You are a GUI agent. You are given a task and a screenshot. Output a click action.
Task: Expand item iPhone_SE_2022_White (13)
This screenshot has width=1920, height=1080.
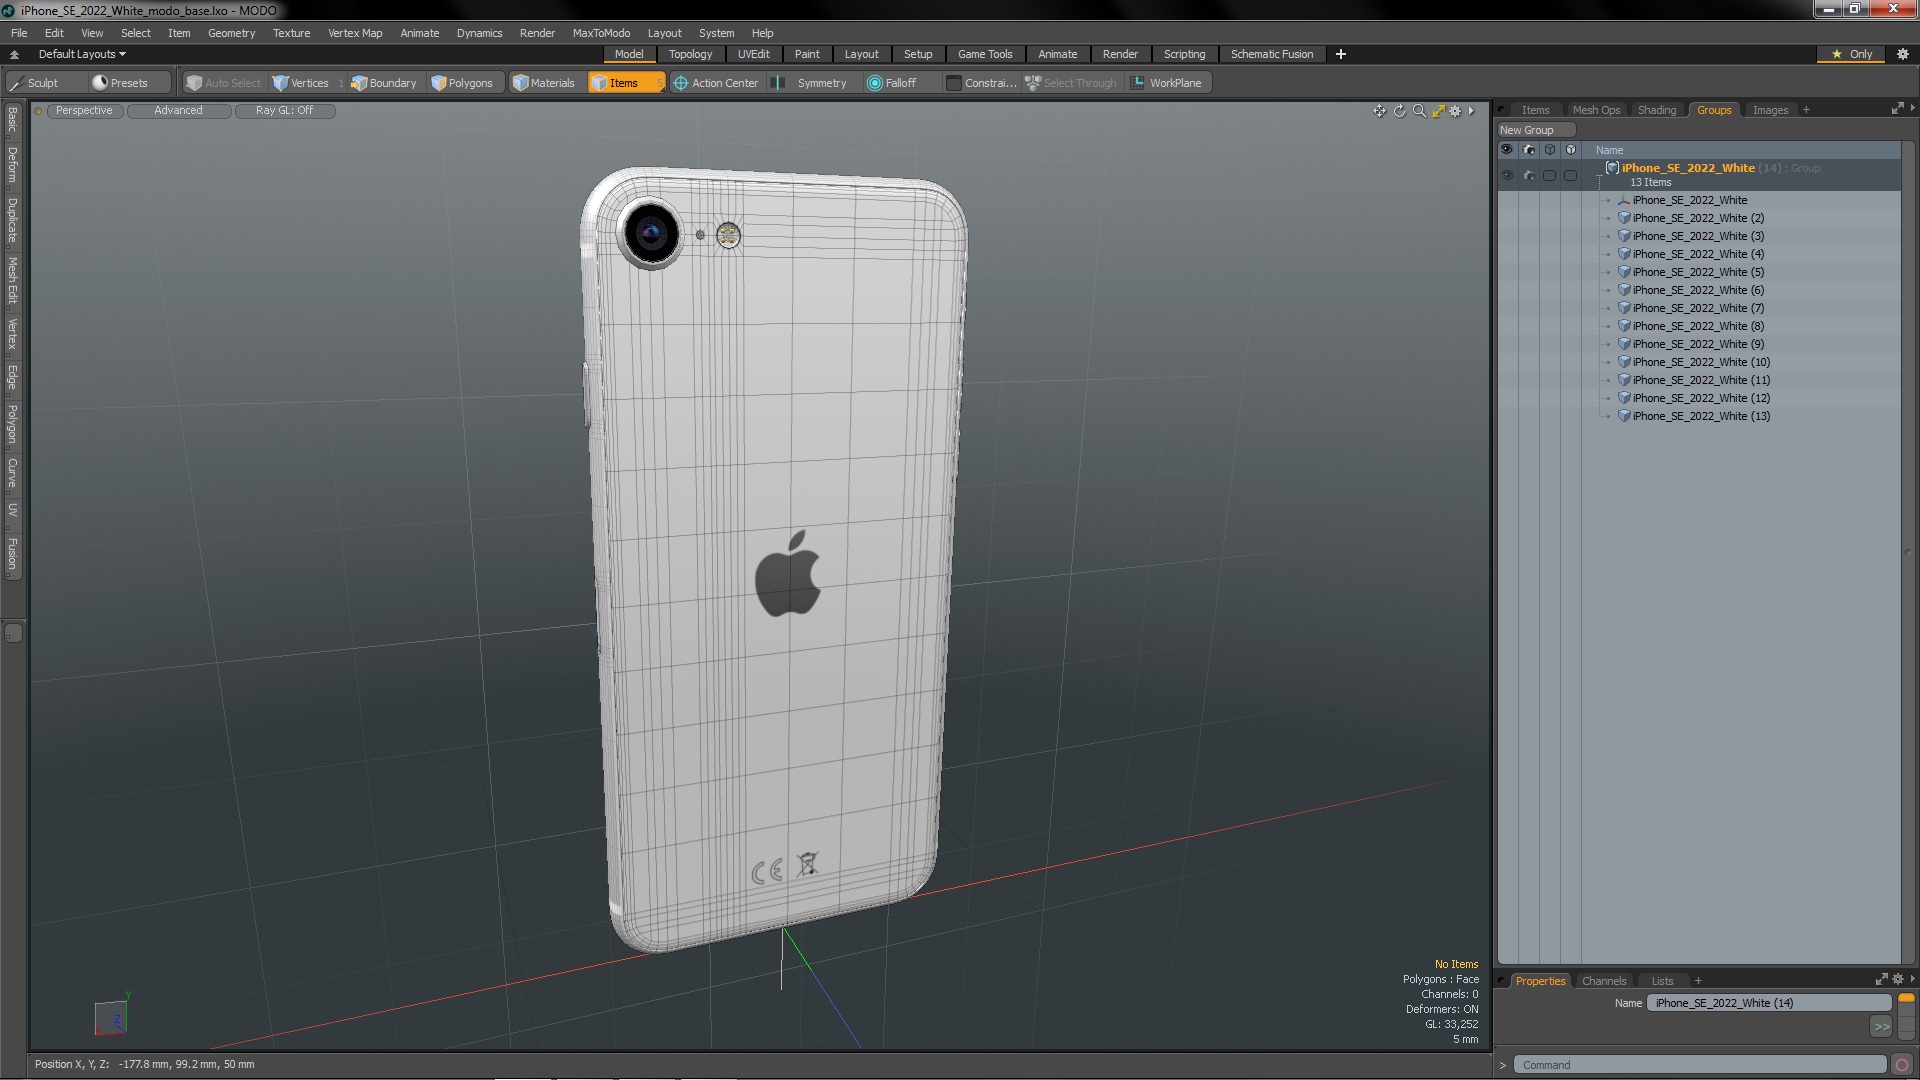[x=1609, y=416]
